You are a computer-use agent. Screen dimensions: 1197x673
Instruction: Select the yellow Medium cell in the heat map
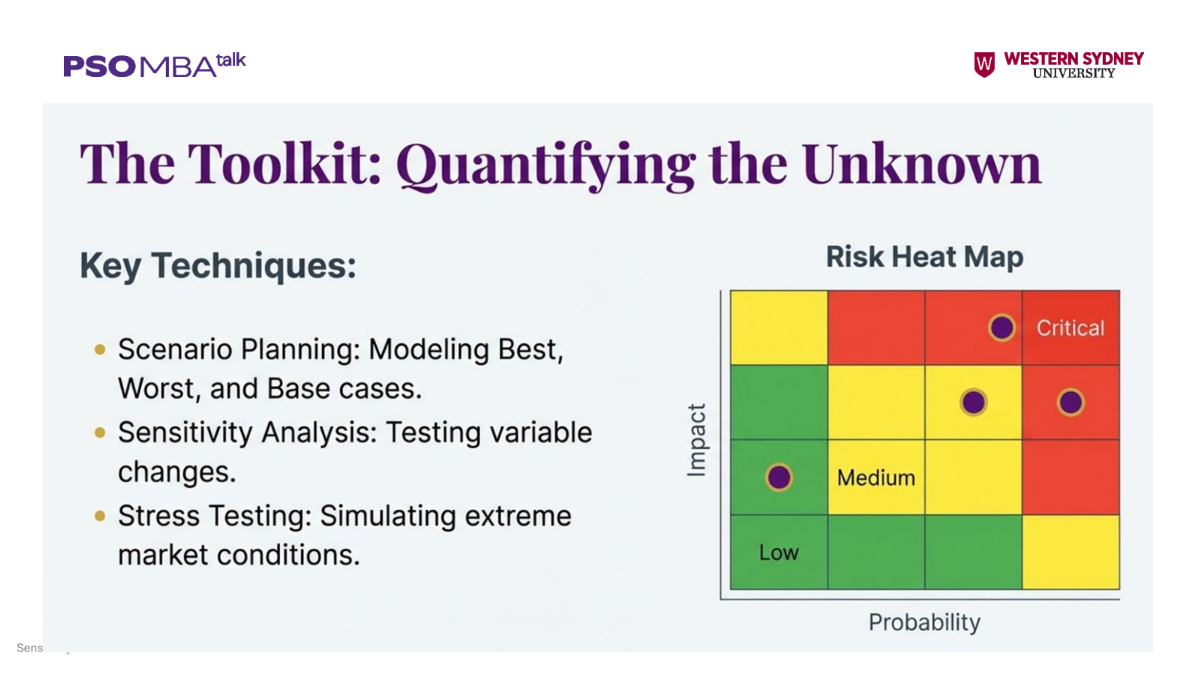[x=876, y=477]
